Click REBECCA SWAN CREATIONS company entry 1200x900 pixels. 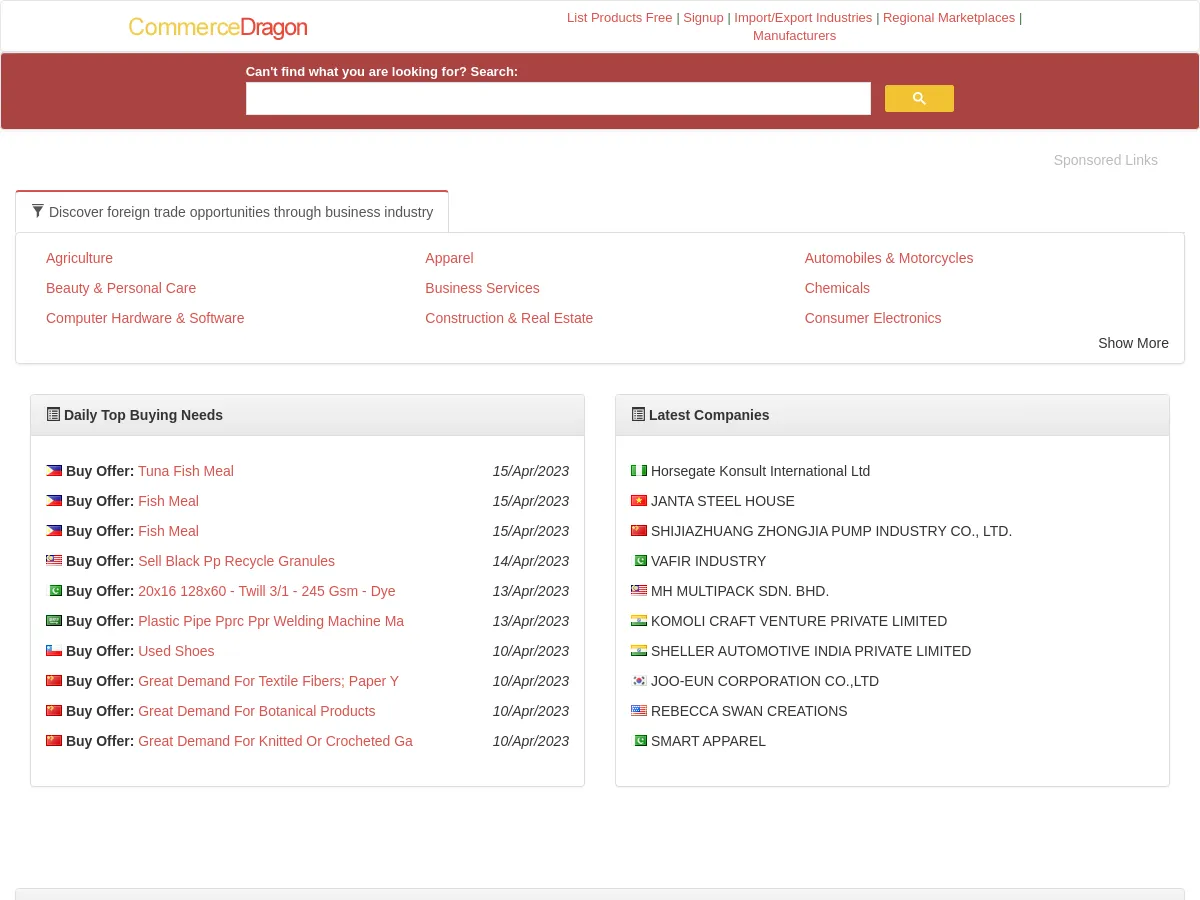click(748, 711)
